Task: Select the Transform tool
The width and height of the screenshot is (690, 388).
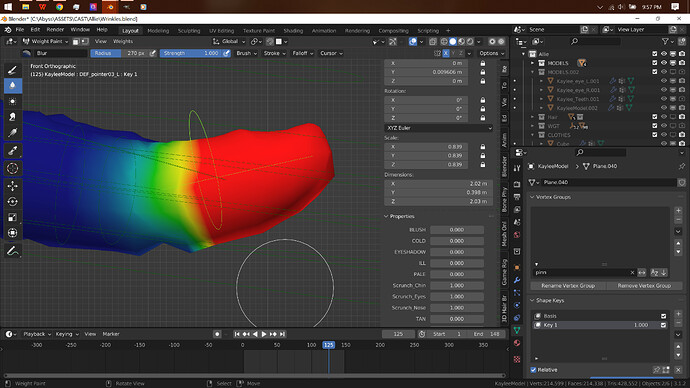Action: point(13,233)
